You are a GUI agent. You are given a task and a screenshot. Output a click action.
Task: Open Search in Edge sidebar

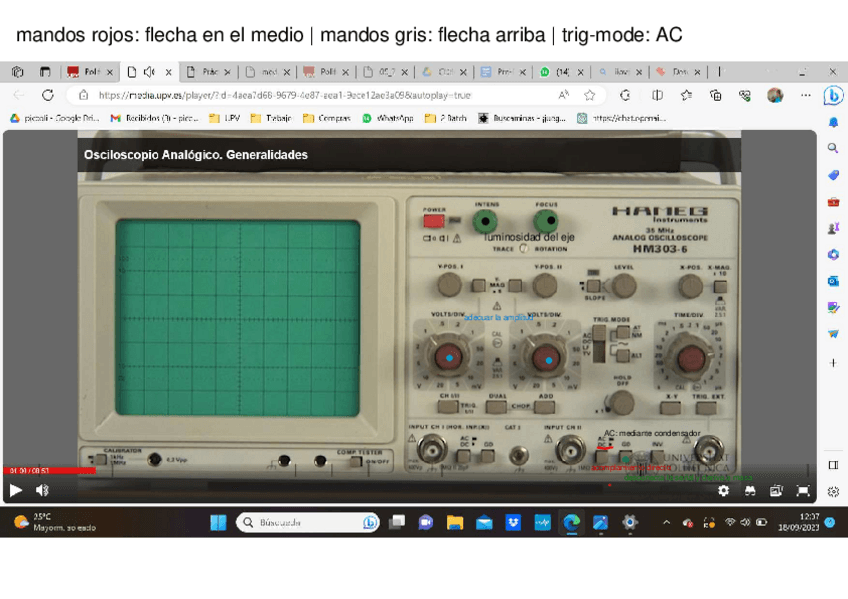click(833, 148)
